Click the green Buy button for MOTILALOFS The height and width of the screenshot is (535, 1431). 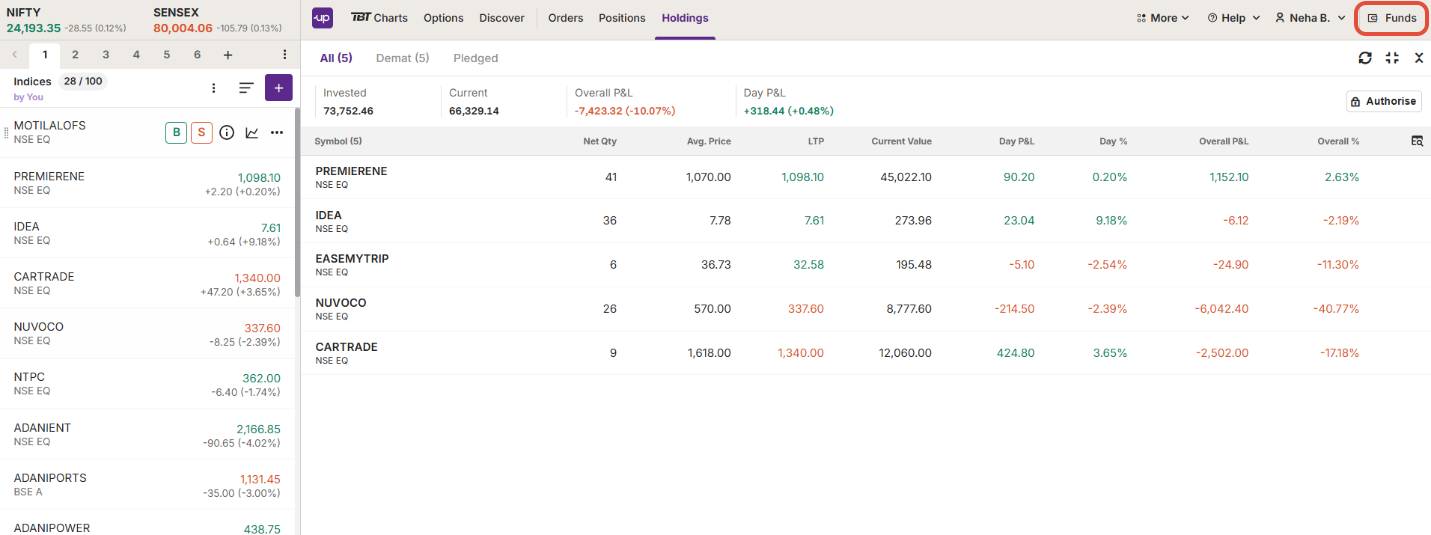coord(176,133)
